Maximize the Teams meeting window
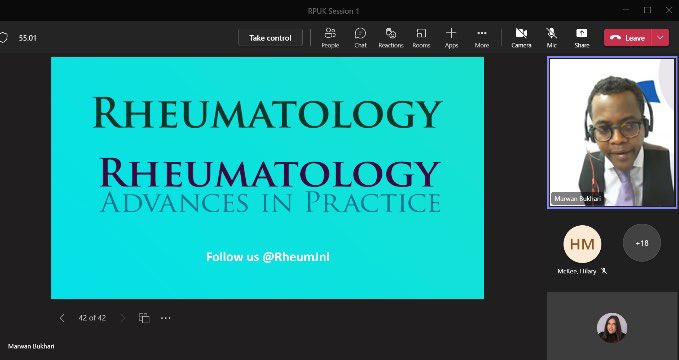 tap(647, 10)
